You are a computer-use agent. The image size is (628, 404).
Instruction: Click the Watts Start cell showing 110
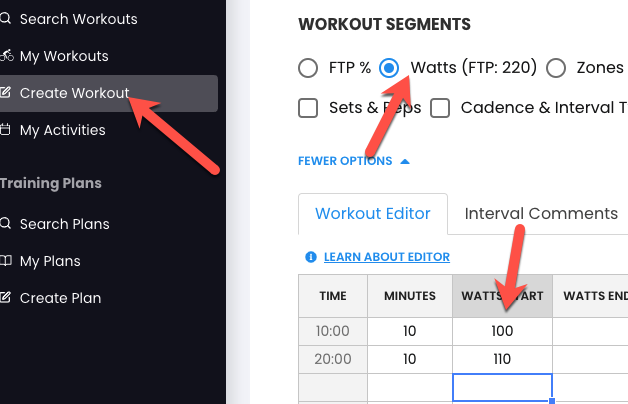point(502,359)
